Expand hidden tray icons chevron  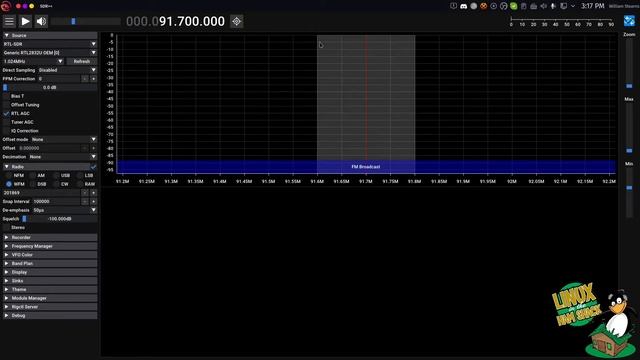(573, 6)
